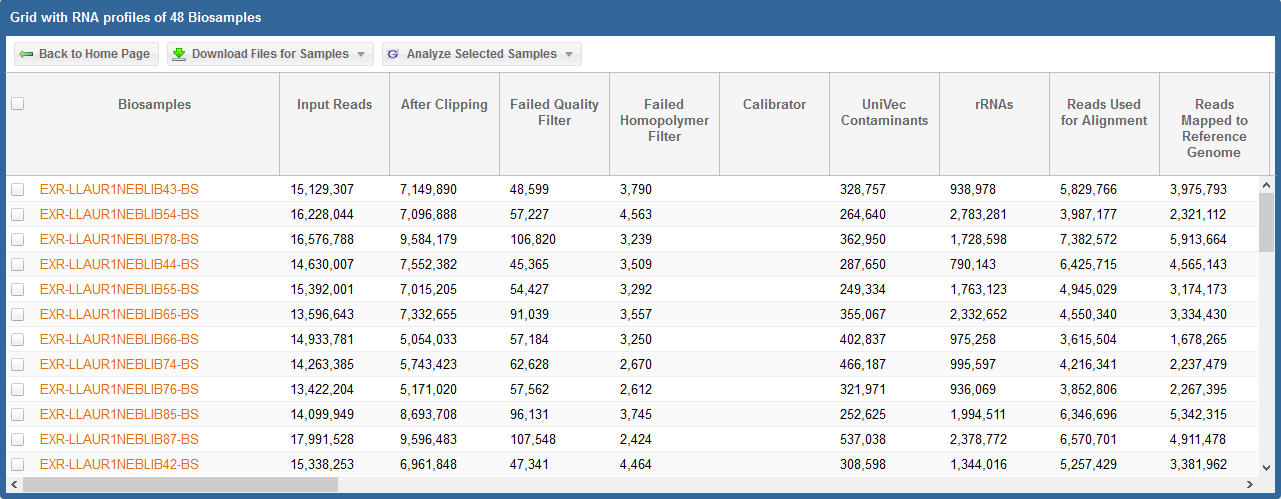Screen dimensions: 1281x499
Task: Check the box for EXR-LLAUR1NEBLIB43-BS
Action: pos(17,189)
